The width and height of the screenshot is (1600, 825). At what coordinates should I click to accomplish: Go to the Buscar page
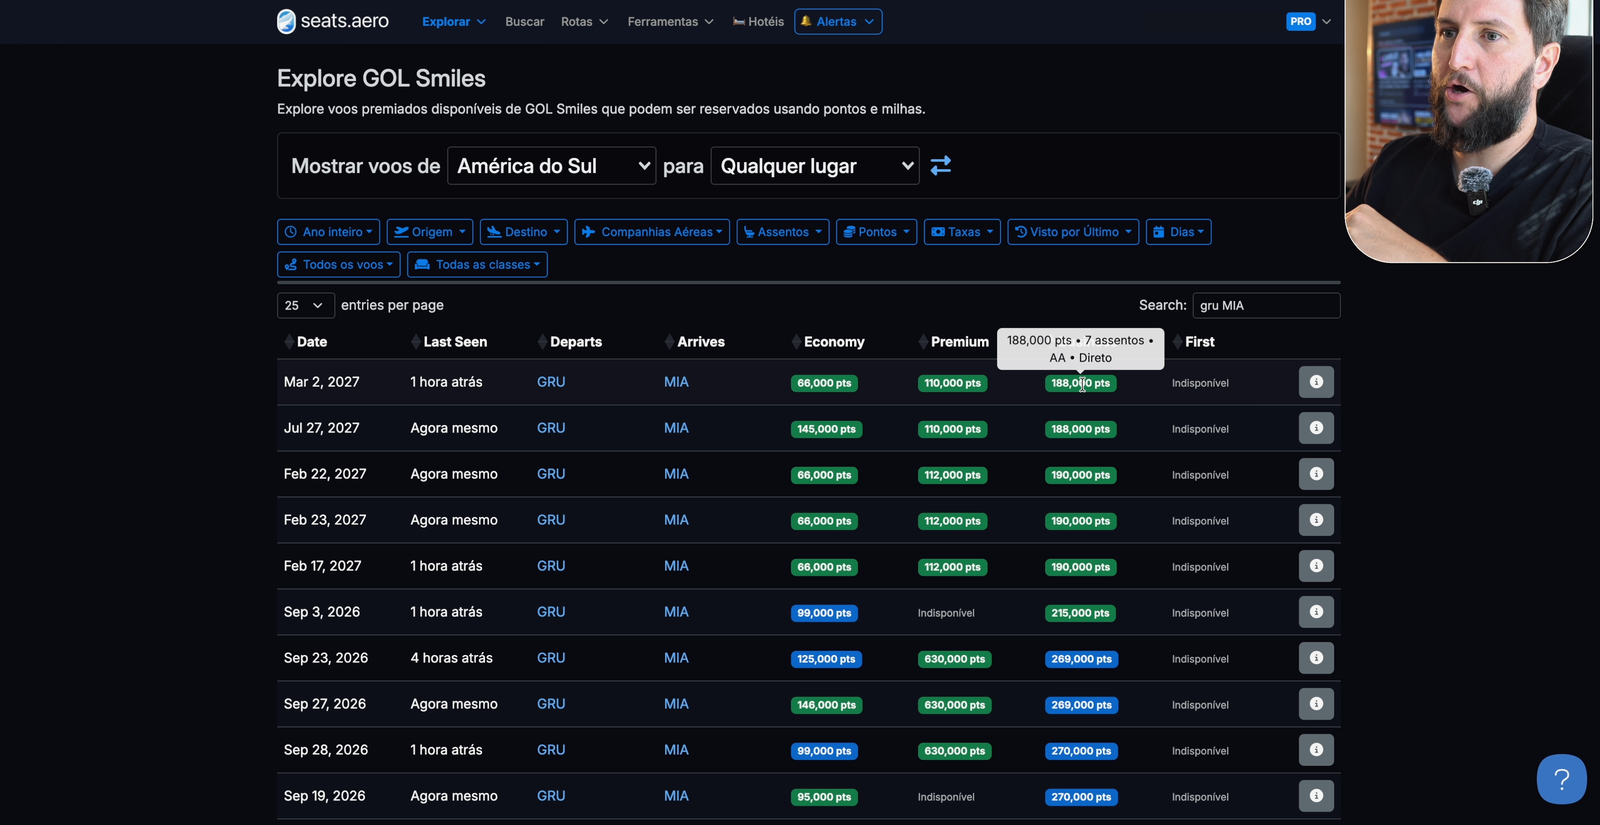click(x=525, y=22)
